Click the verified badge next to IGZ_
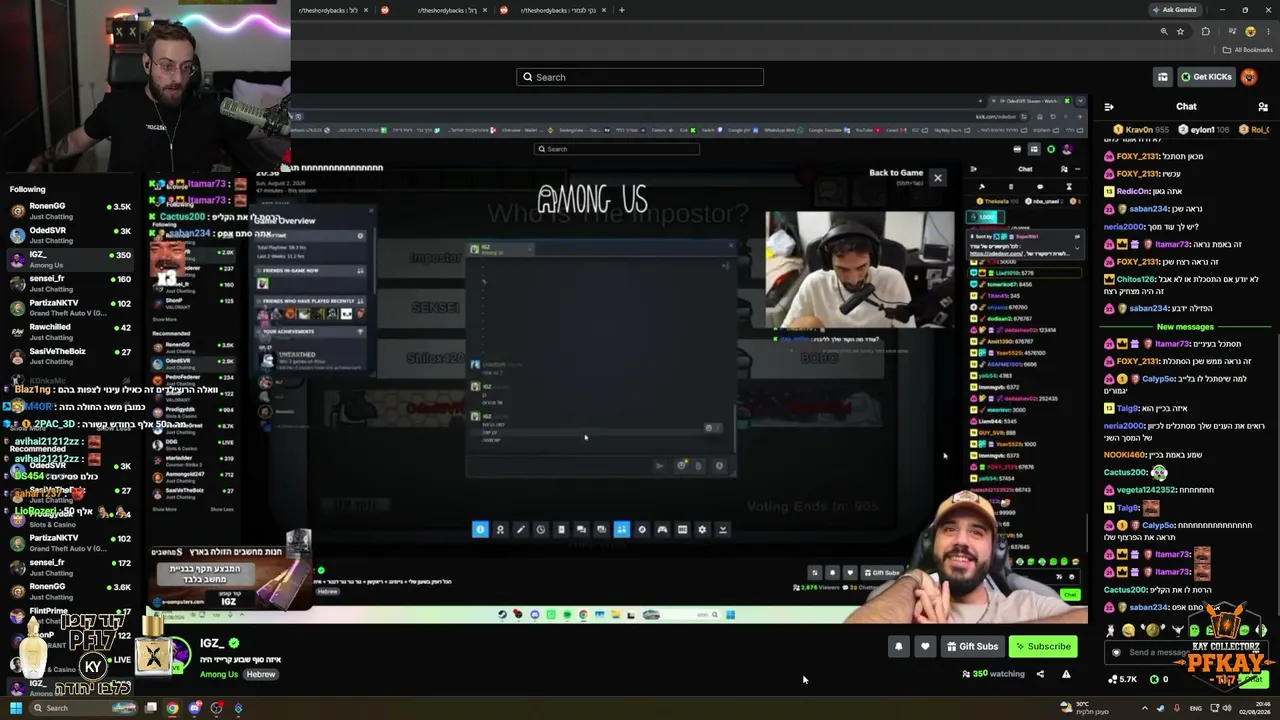1280x720 pixels. tap(234, 643)
